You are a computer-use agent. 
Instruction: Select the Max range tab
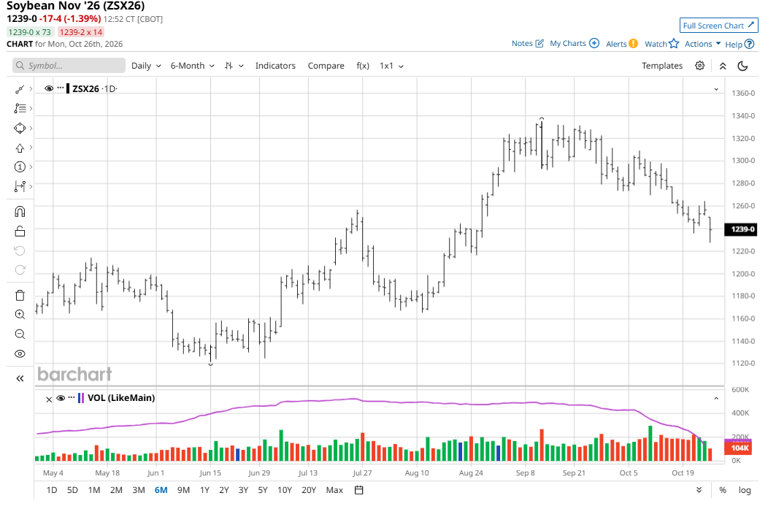pos(335,490)
